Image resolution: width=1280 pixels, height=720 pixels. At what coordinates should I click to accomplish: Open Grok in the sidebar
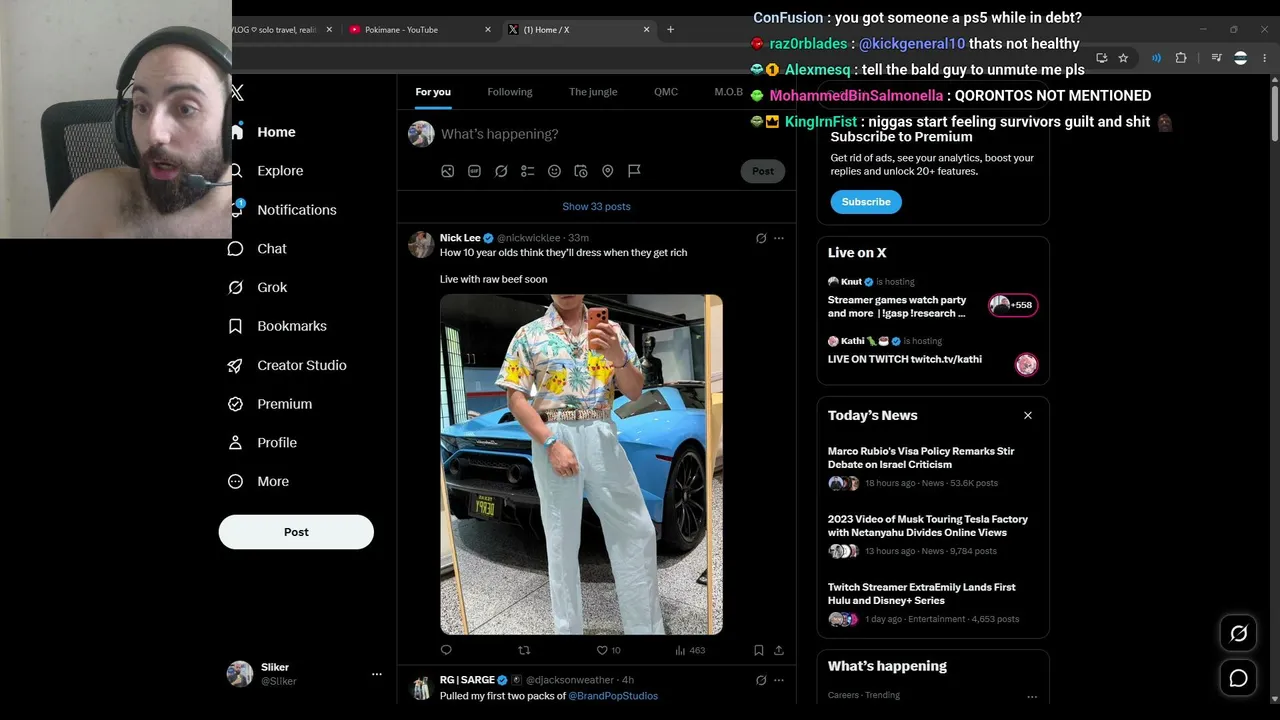(257, 287)
